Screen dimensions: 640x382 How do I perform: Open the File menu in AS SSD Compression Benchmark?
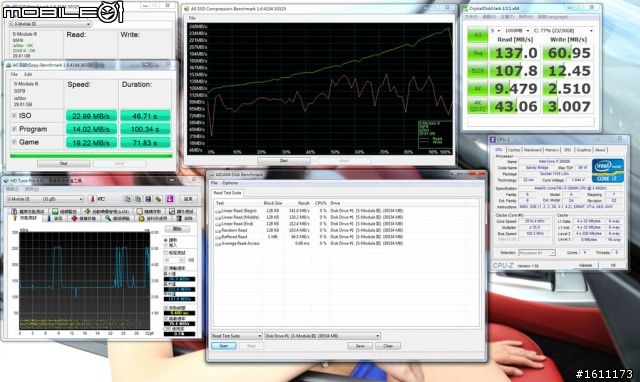(x=192, y=18)
